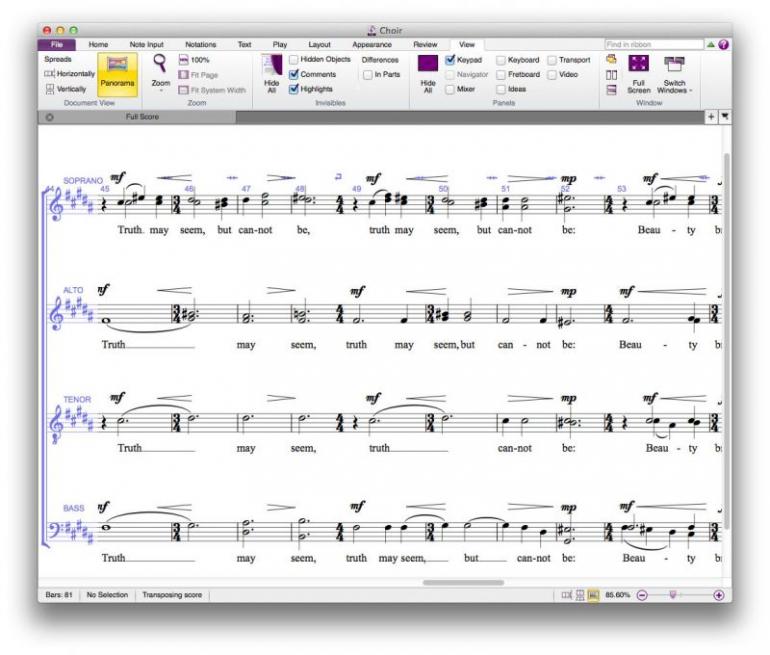This screenshot has width=770, height=655.
Task: Zoom out with minus button
Action: [642, 595]
